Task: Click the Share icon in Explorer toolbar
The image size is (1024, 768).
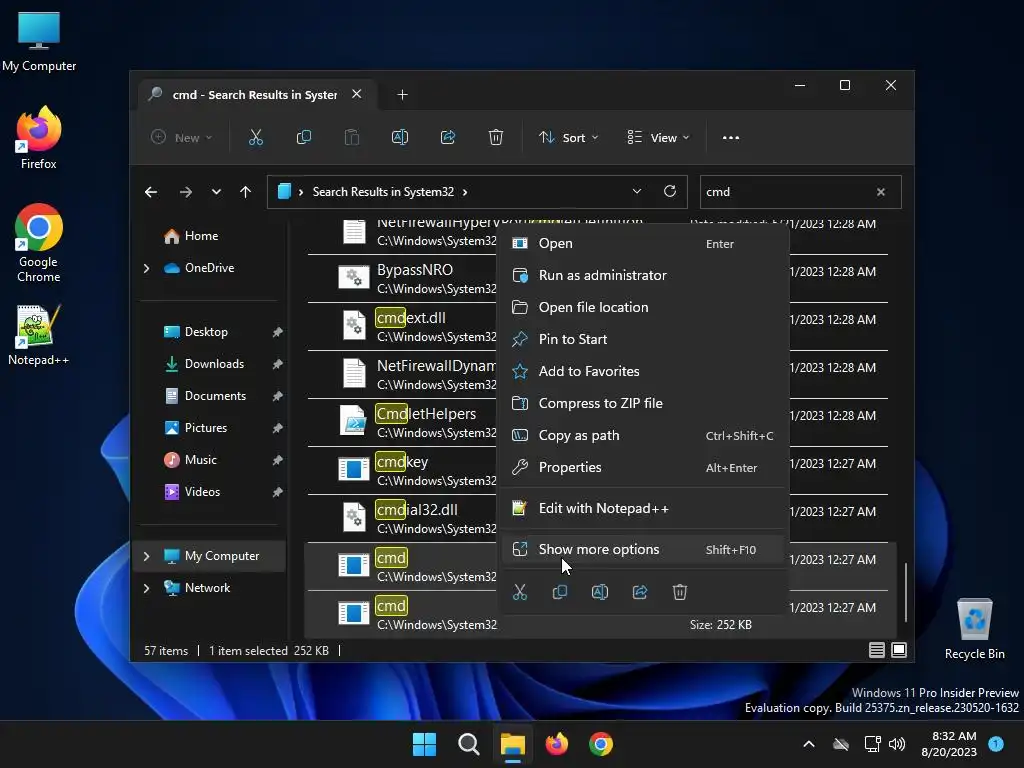Action: (x=448, y=137)
